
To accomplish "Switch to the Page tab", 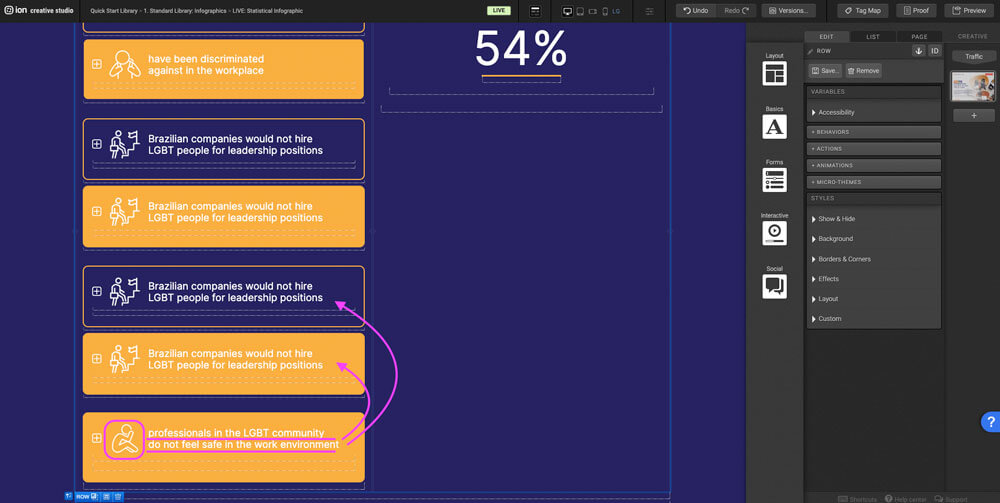I will [x=918, y=36].
